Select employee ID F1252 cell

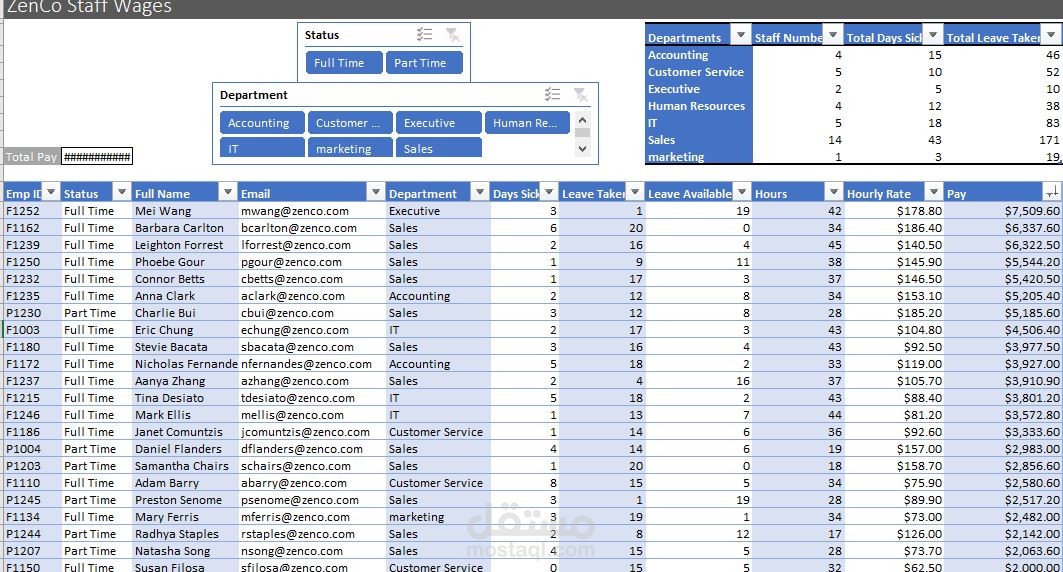pos(32,211)
